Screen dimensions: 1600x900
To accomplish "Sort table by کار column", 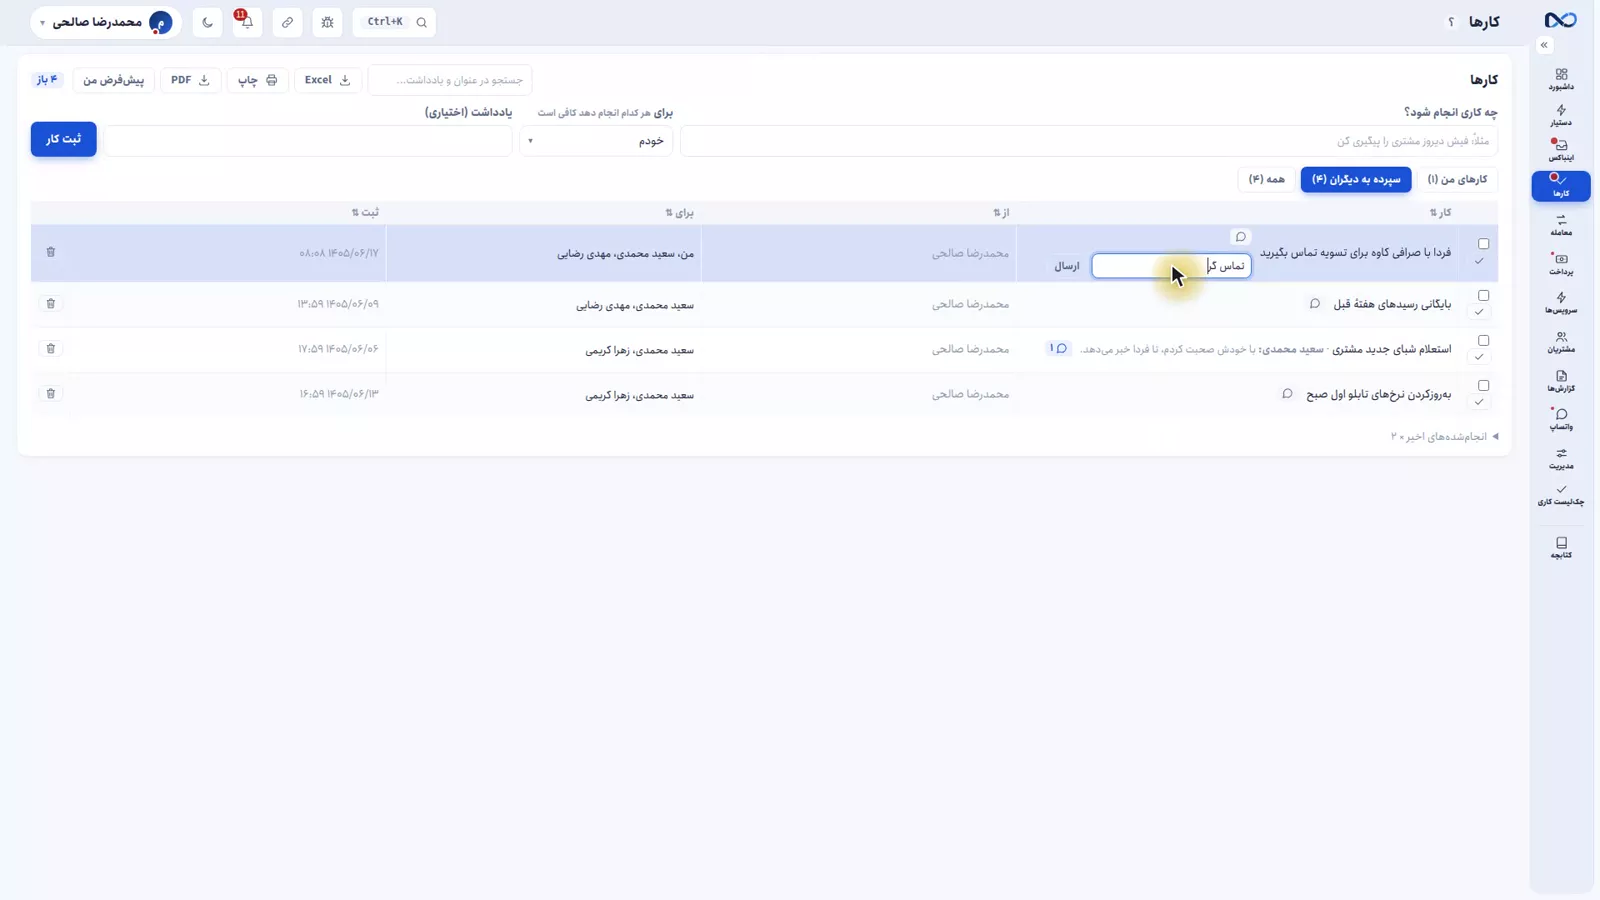I will (x=1440, y=213).
